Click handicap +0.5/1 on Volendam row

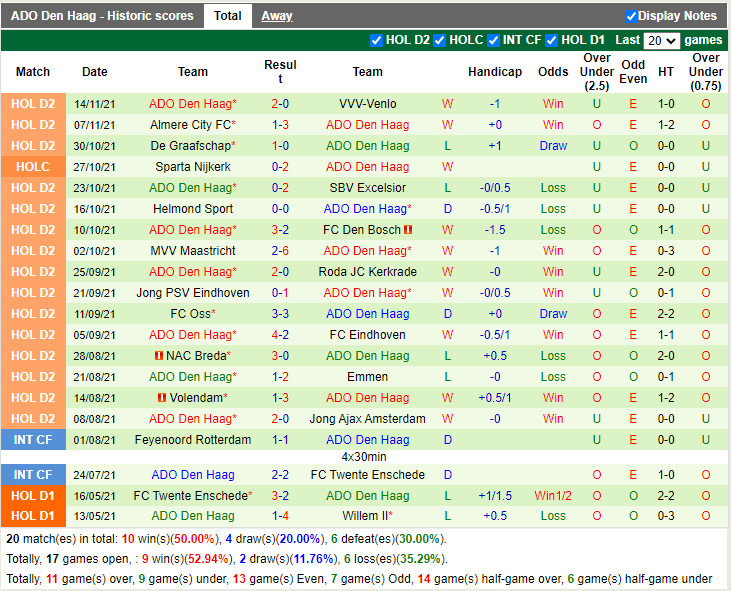pos(495,398)
